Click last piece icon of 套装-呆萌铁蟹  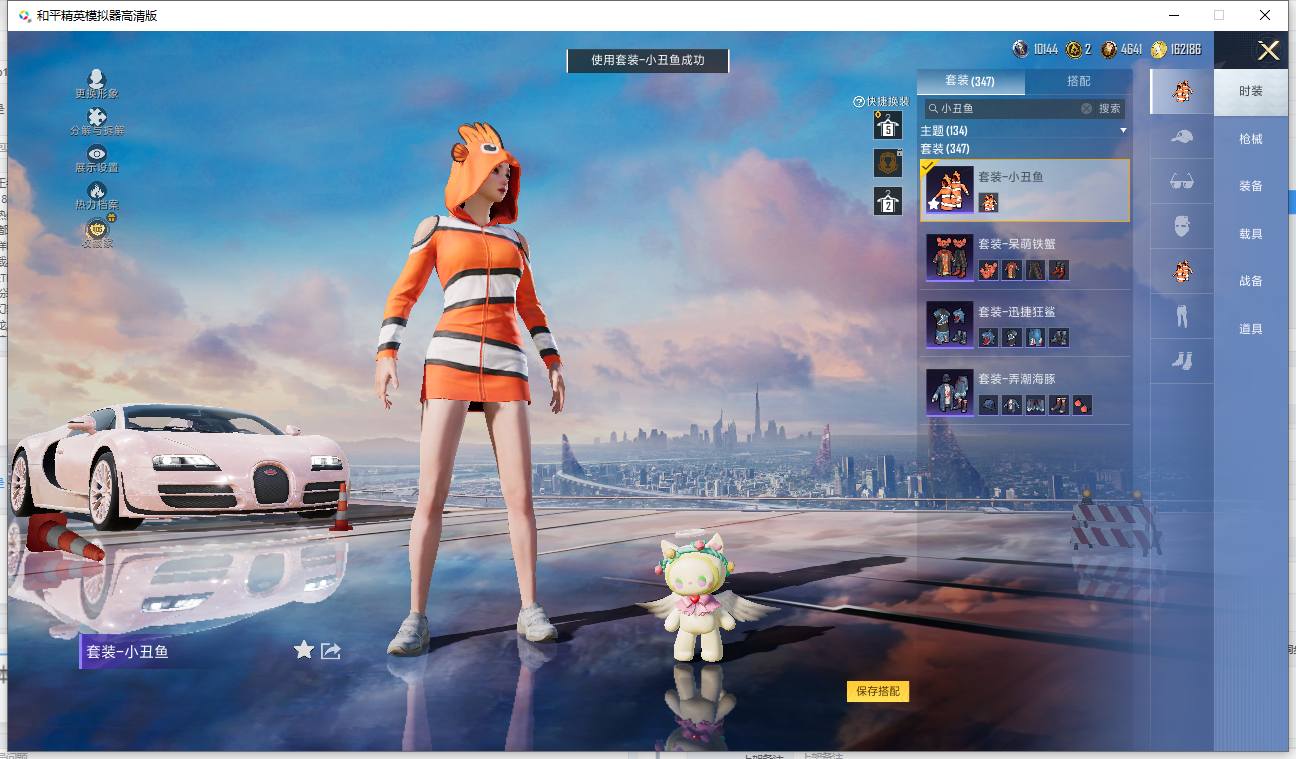pyautogui.click(x=1059, y=270)
